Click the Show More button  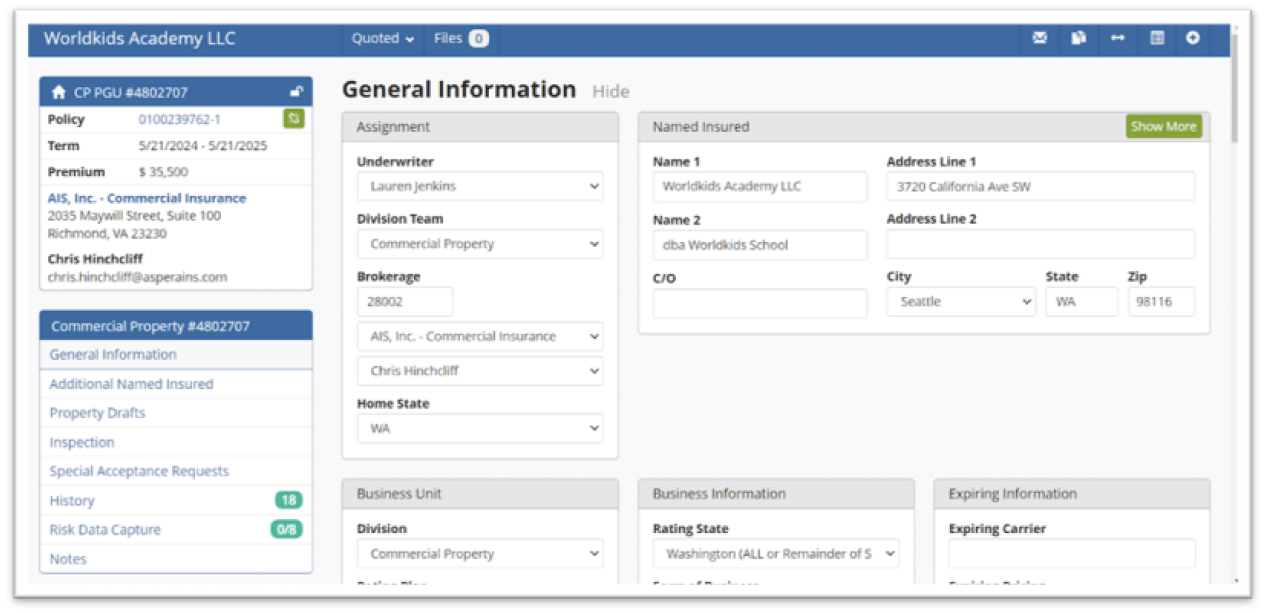coord(1163,127)
